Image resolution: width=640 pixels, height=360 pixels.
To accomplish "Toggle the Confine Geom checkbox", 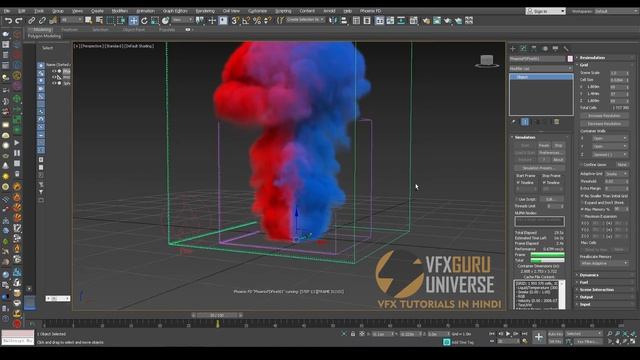I will click(582, 164).
